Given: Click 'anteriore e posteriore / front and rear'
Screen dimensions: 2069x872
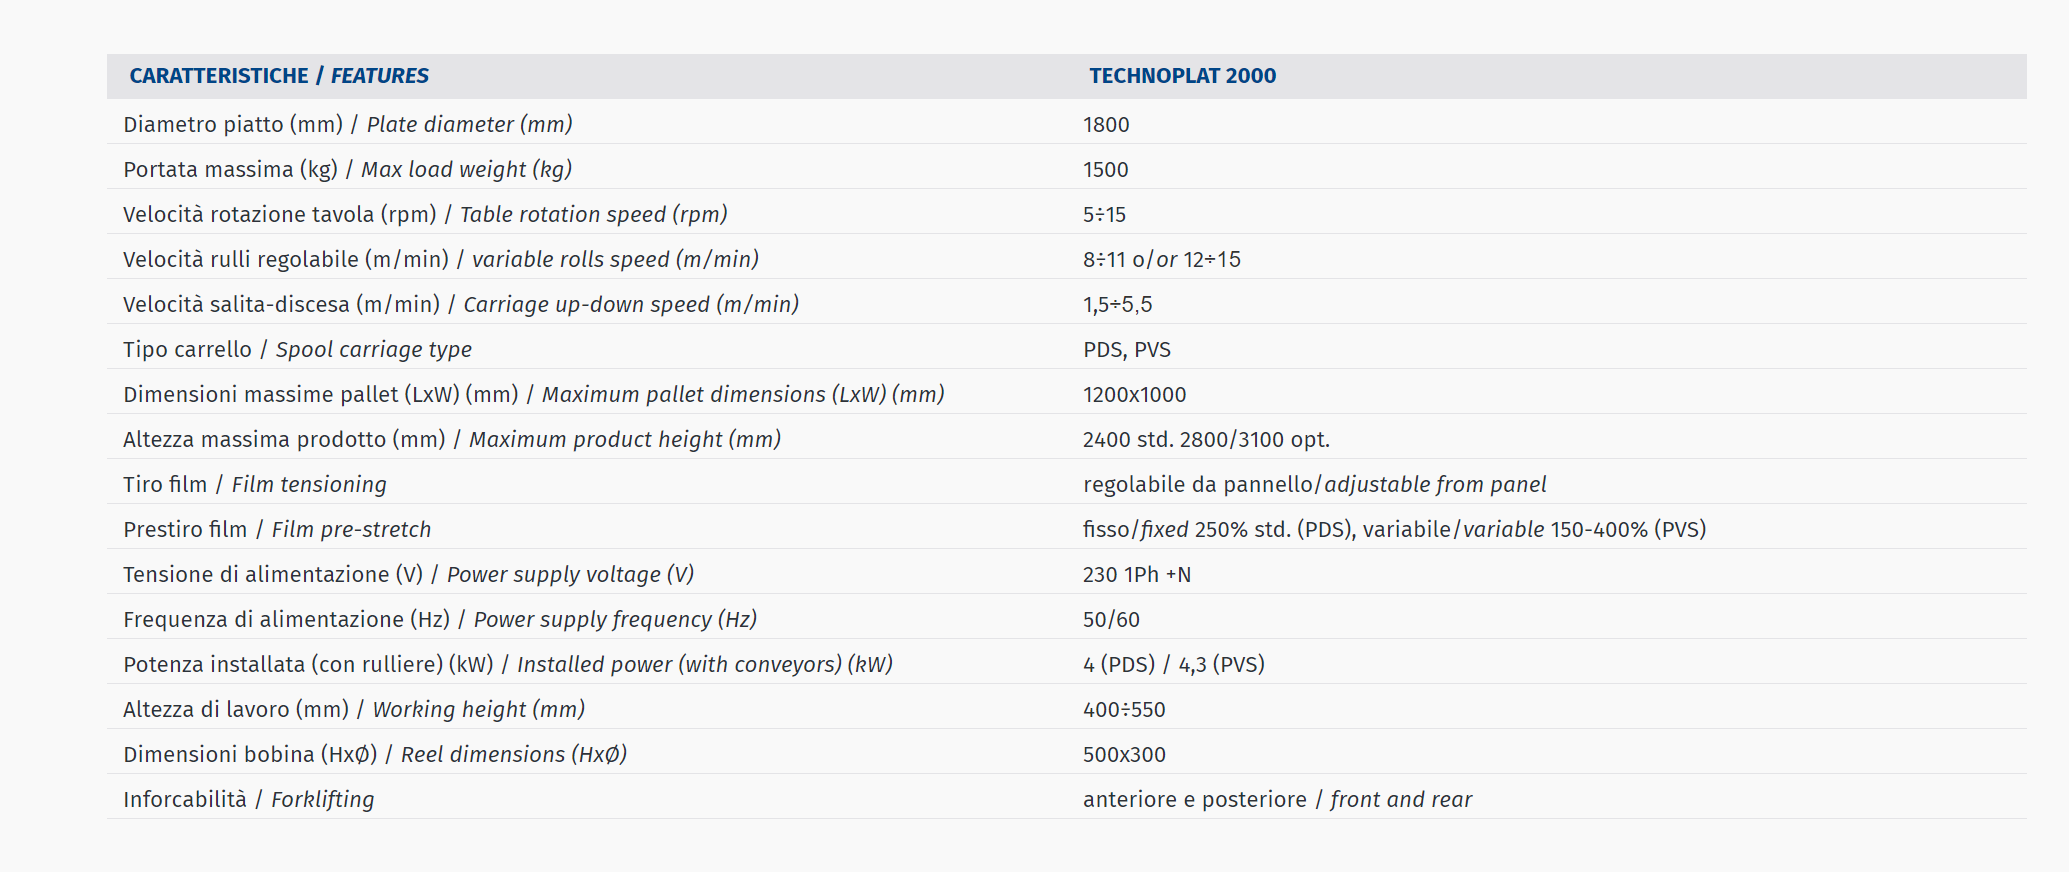Looking at the screenshot, I should (x=1278, y=800).
